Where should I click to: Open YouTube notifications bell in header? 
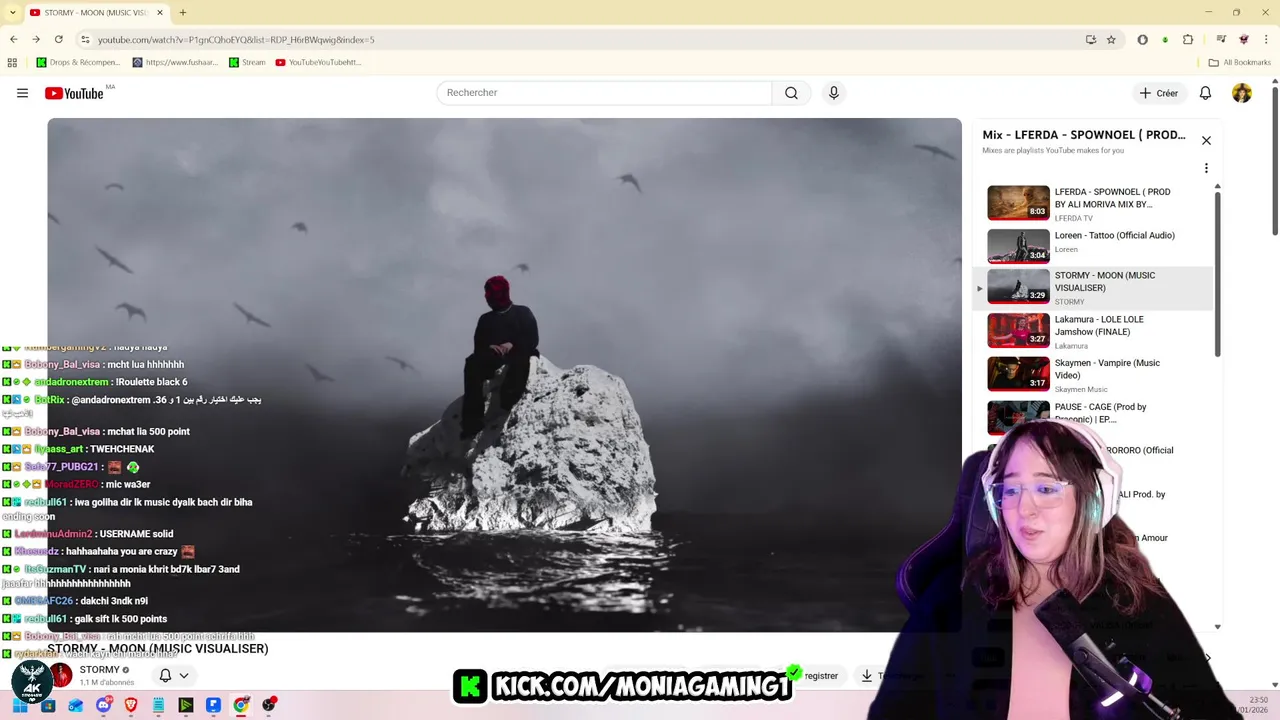pyautogui.click(x=1205, y=93)
